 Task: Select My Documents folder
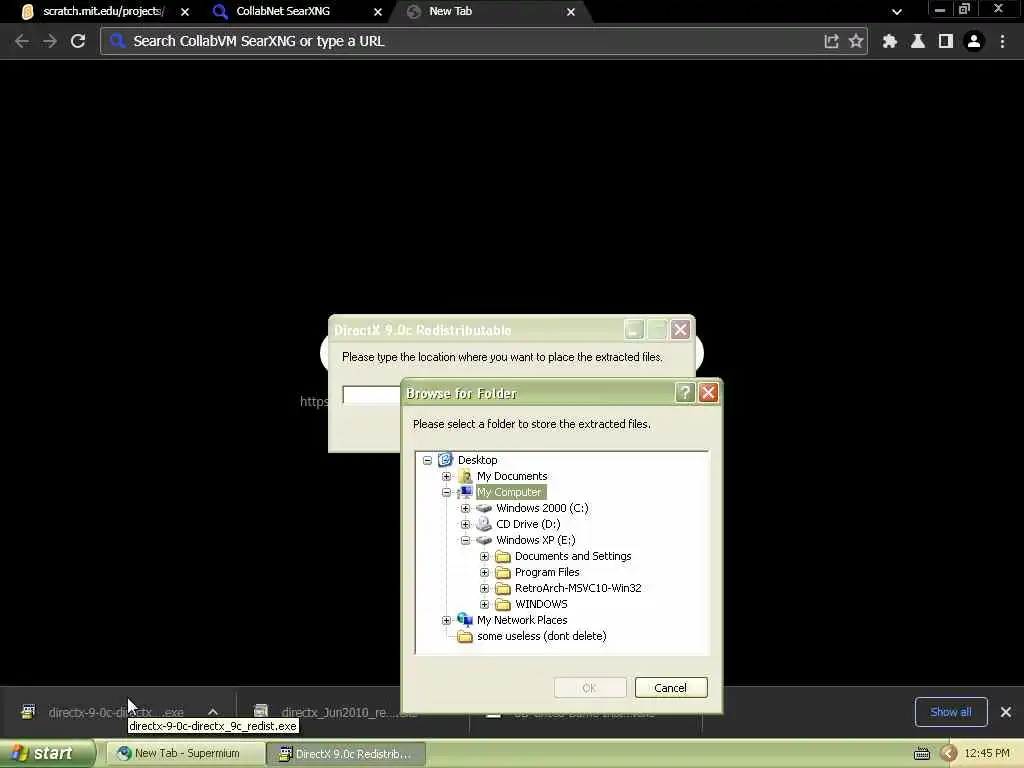512,476
